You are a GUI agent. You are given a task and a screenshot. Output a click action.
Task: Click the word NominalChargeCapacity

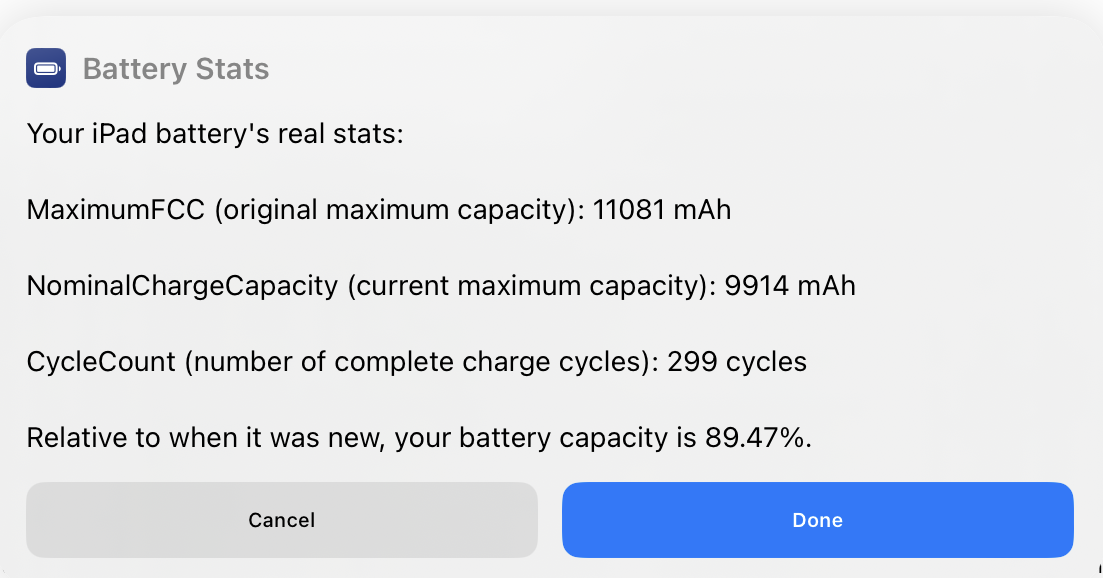coord(182,286)
